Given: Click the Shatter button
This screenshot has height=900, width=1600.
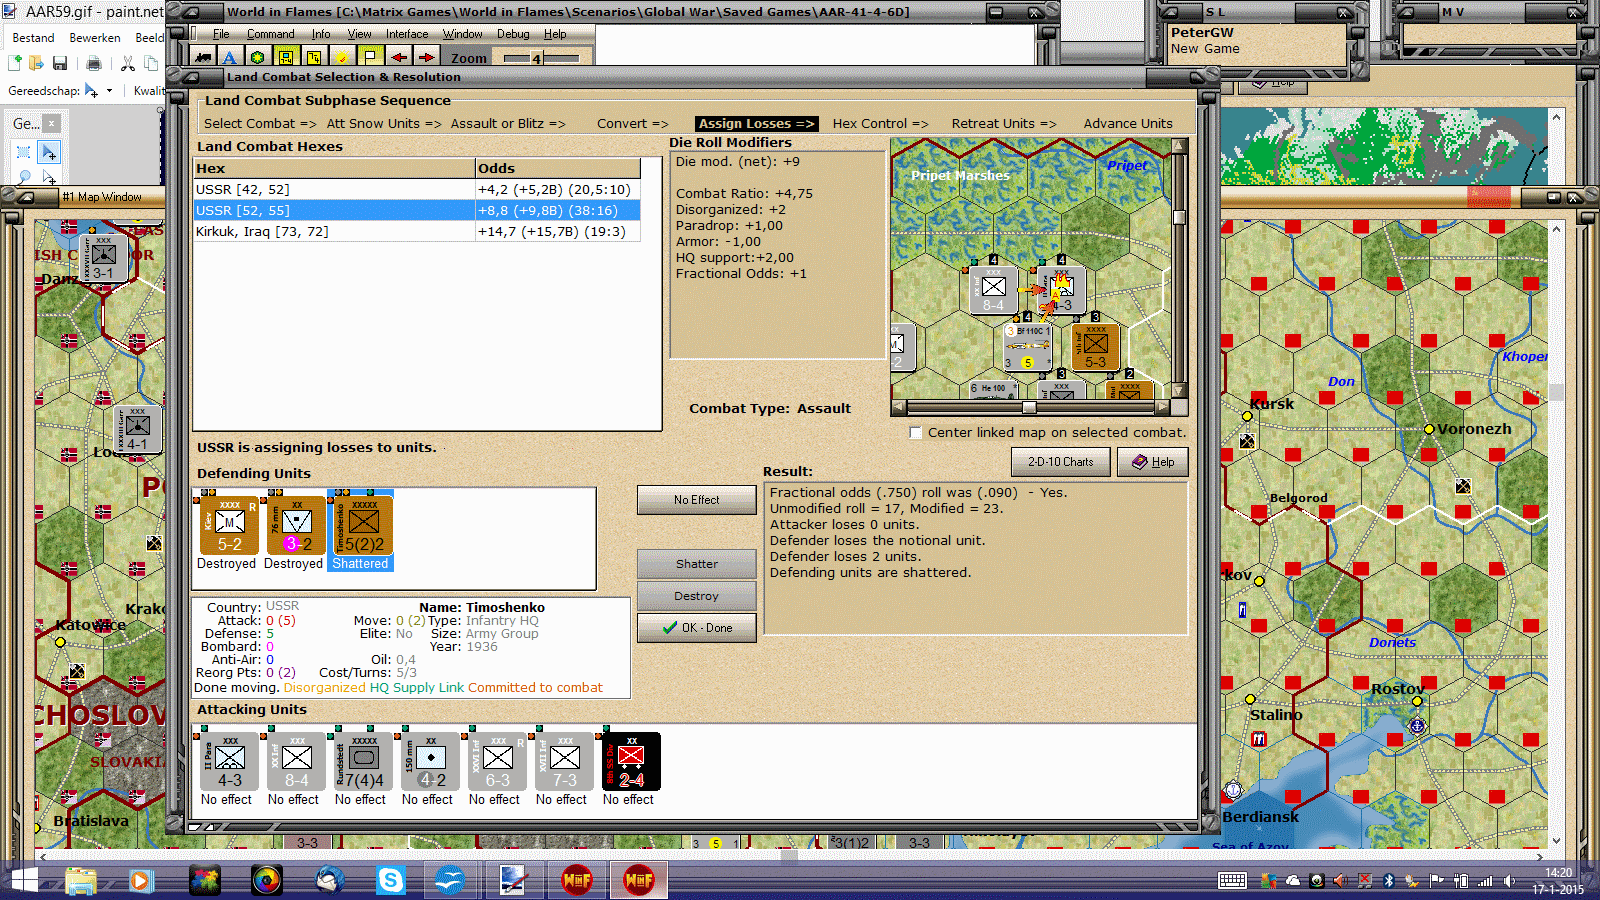Looking at the screenshot, I should coord(696,564).
